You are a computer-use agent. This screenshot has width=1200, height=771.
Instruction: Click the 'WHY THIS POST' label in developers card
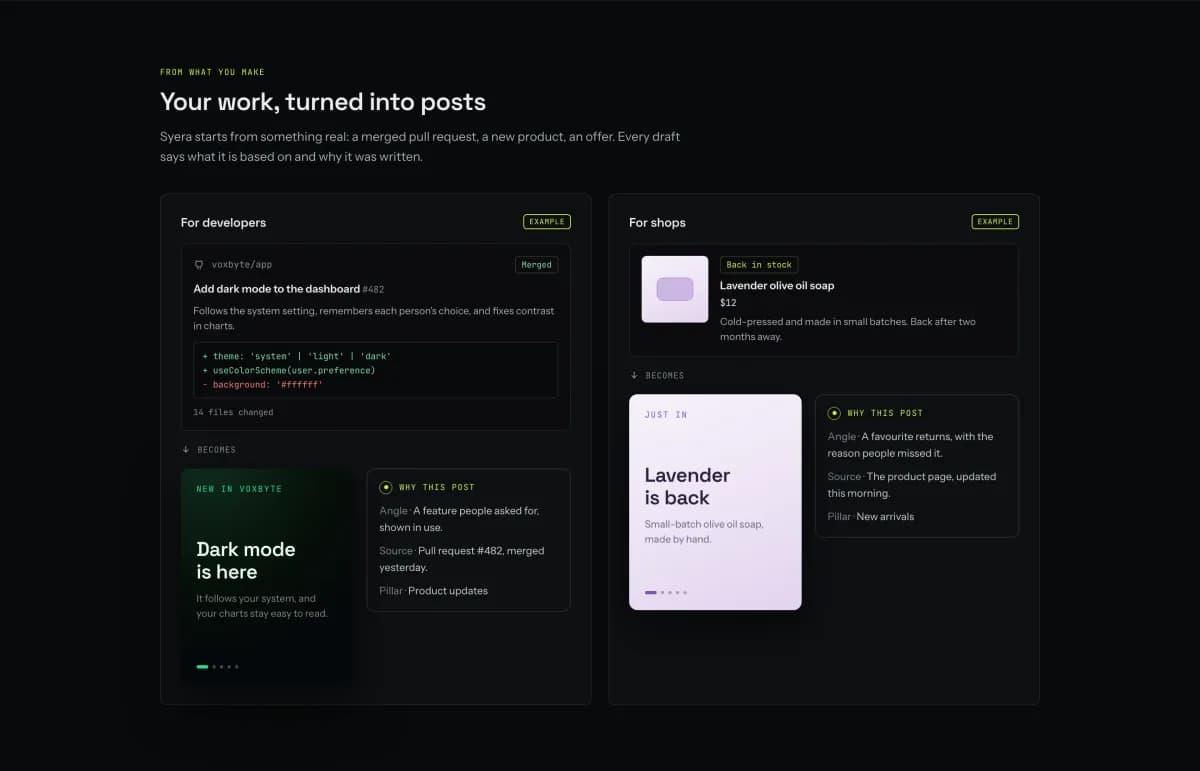pyautogui.click(x=437, y=488)
